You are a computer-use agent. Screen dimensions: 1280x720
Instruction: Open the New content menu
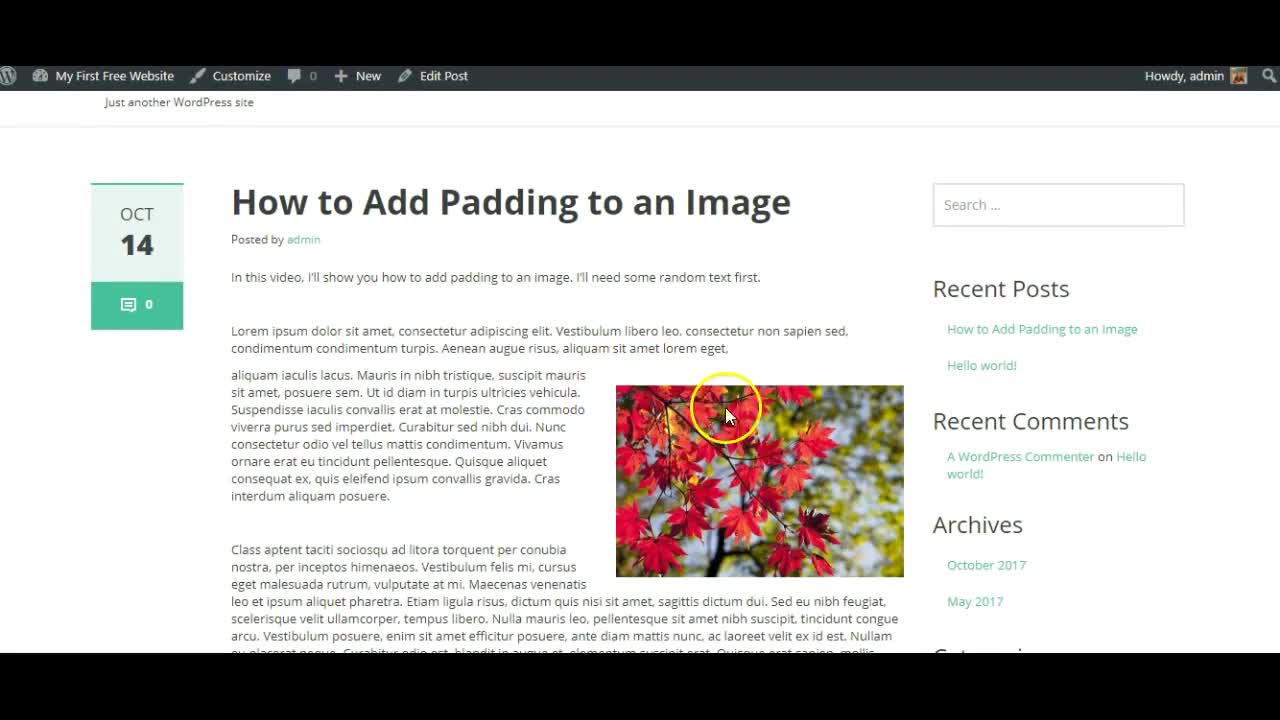(357, 76)
